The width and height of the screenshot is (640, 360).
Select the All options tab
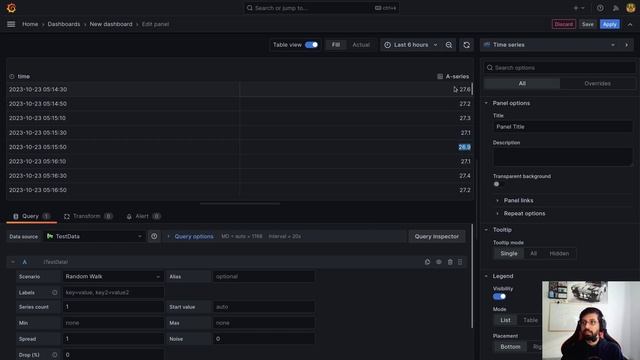click(522, 83)
